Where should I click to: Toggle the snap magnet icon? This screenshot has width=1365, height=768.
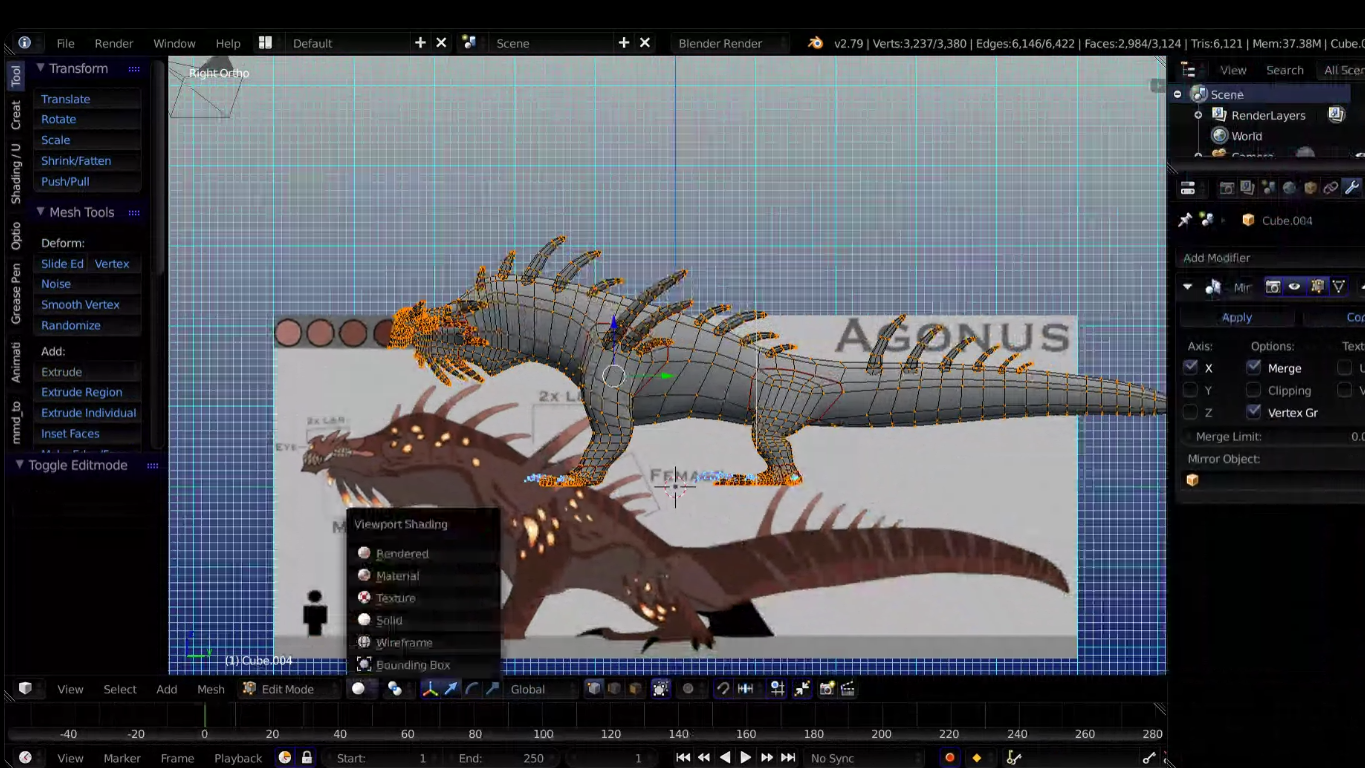click(723, 689)
